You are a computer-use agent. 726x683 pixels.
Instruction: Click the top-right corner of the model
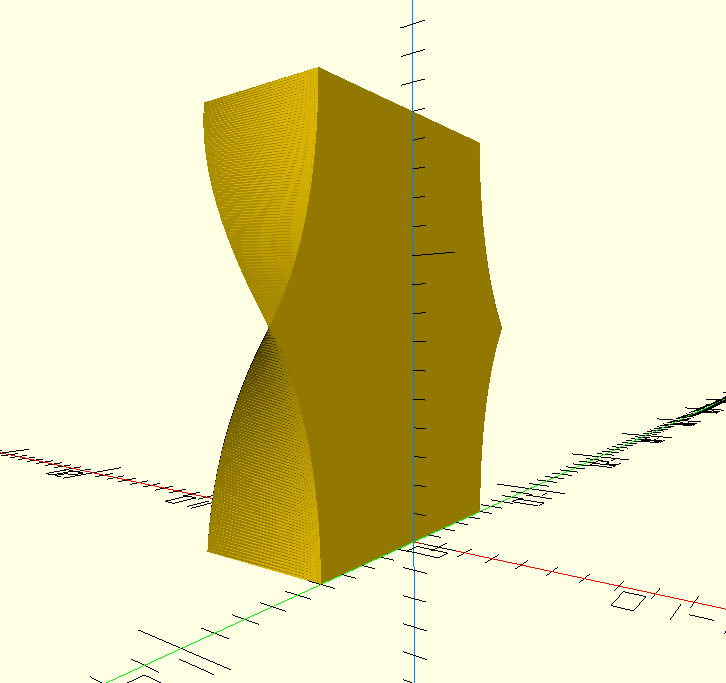(479, 143)
